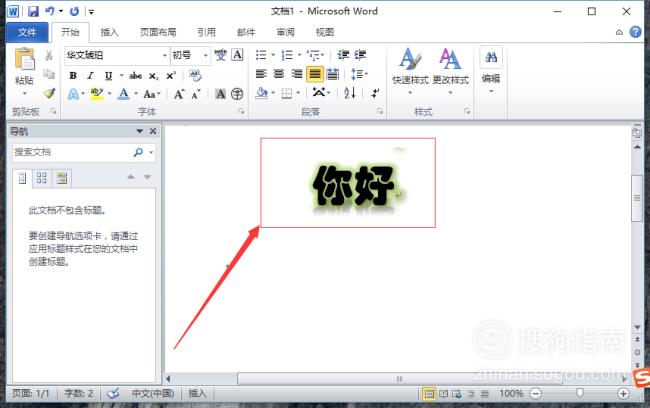Image resolution: width=650 pixels, height=408 pixels.
Task: Open the font name dropdown arrow
Action: [165, 55]
